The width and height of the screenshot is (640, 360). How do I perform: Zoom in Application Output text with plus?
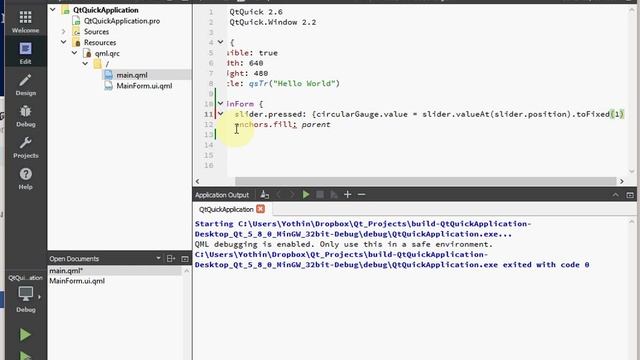(x=348, y=195)
